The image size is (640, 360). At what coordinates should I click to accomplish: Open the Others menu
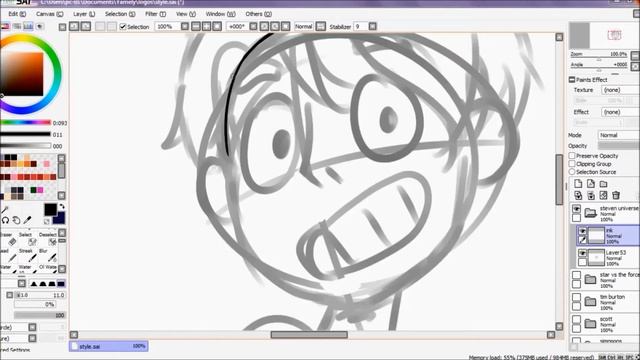(x=258, y=14)
